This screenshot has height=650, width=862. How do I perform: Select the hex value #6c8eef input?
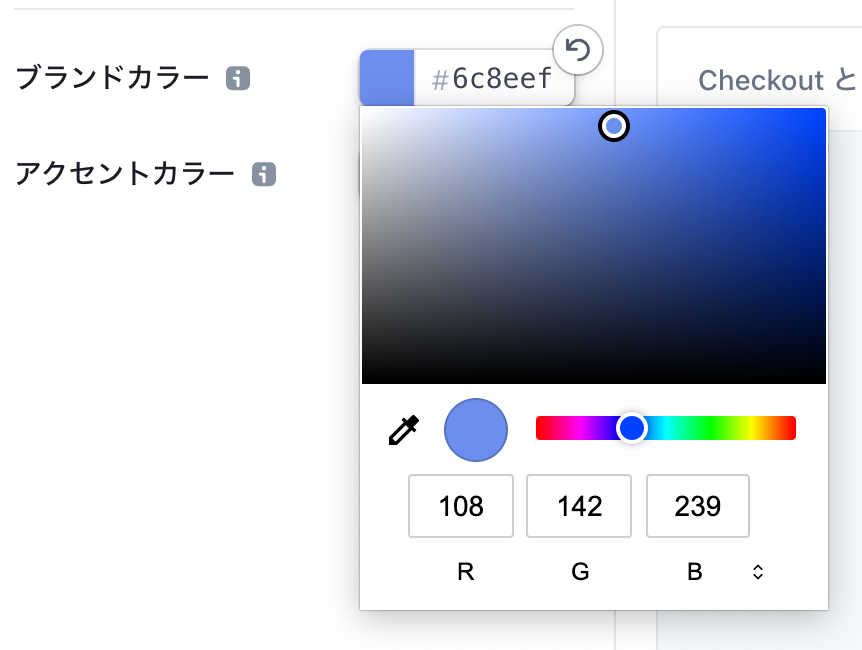tap(492, 75)
